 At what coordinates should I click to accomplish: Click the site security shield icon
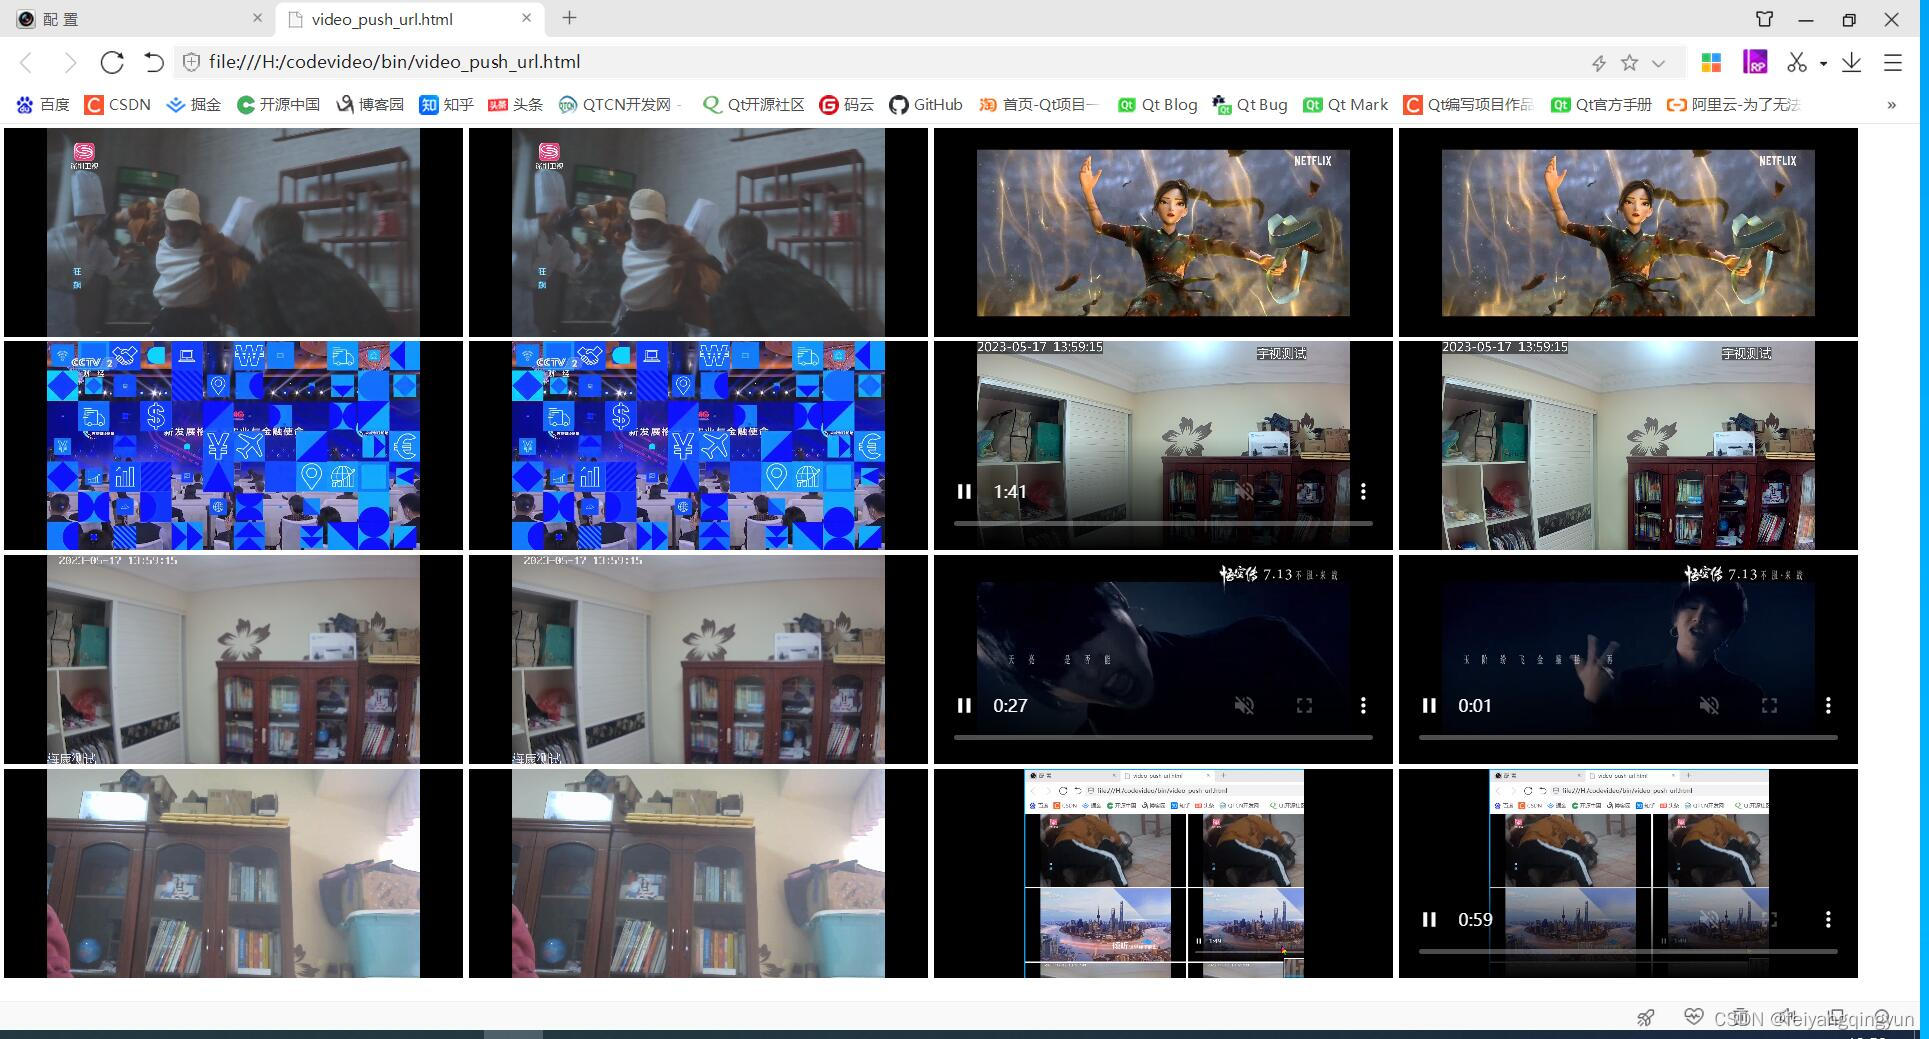pos(191,62)
